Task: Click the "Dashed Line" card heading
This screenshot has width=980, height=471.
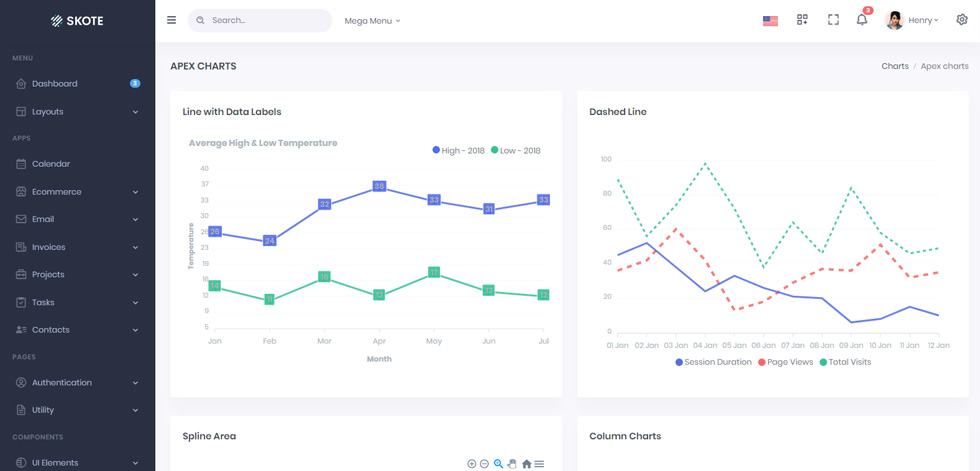Action: (x=618, y=112)
